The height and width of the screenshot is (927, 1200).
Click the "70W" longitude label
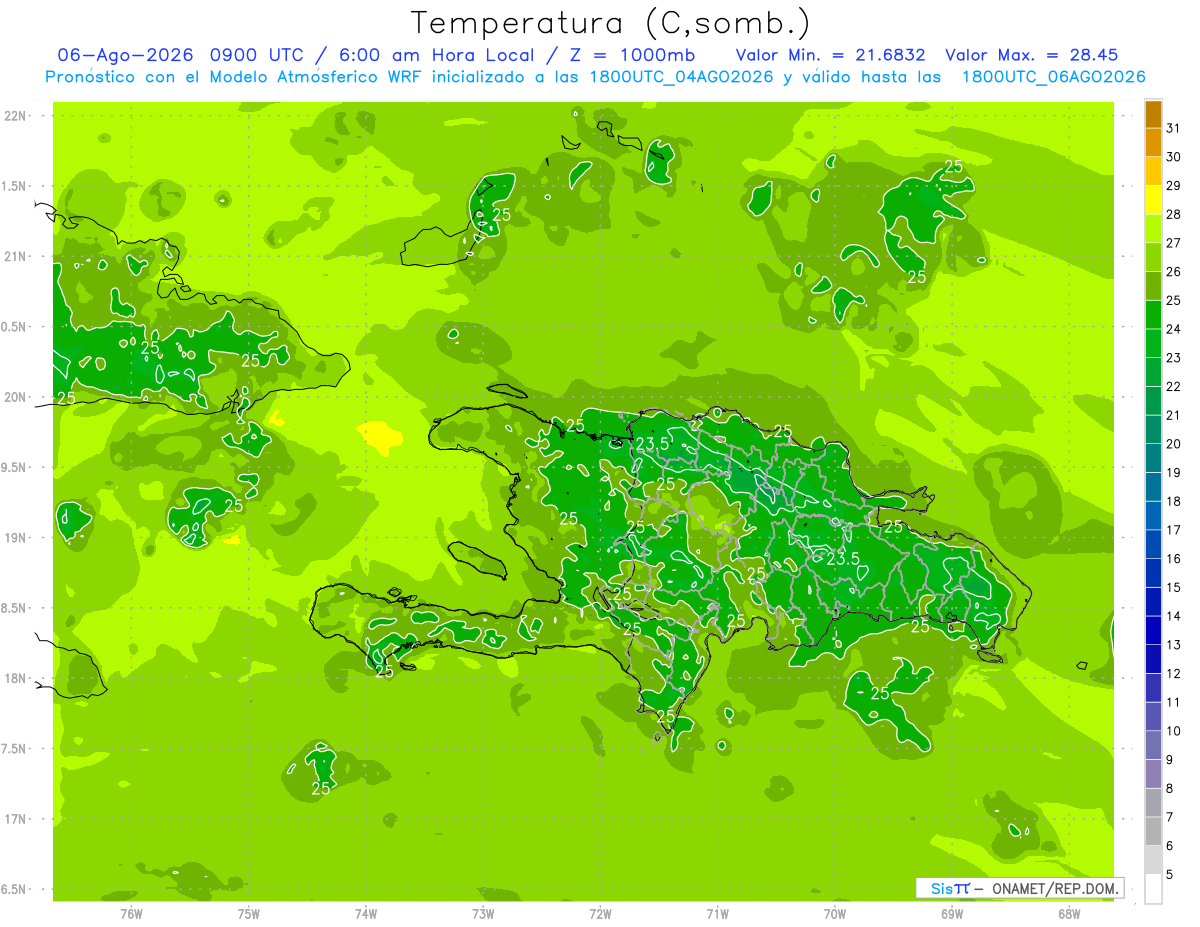(x=835, y=913)
